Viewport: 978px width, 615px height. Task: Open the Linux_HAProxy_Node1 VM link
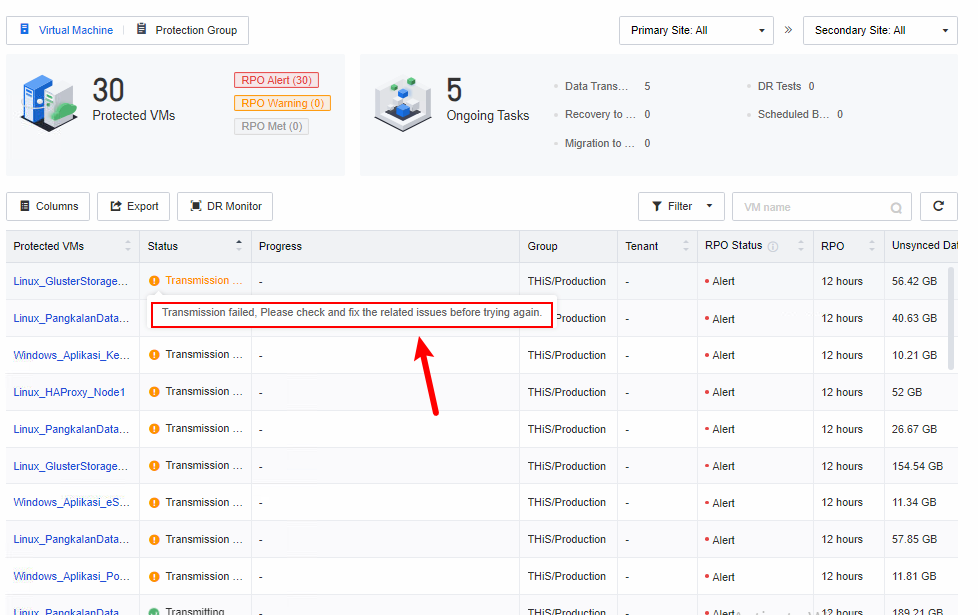pyautogui.click(x=69, y=392)
